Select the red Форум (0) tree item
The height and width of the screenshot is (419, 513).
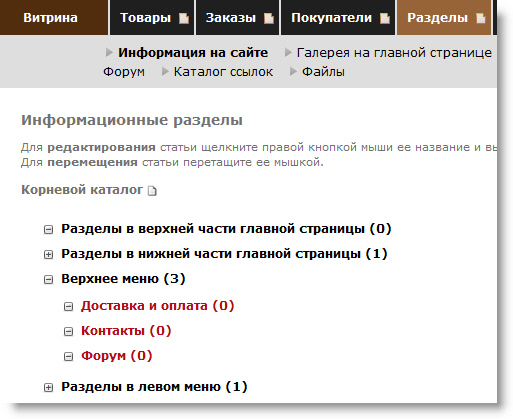(117, 356)
